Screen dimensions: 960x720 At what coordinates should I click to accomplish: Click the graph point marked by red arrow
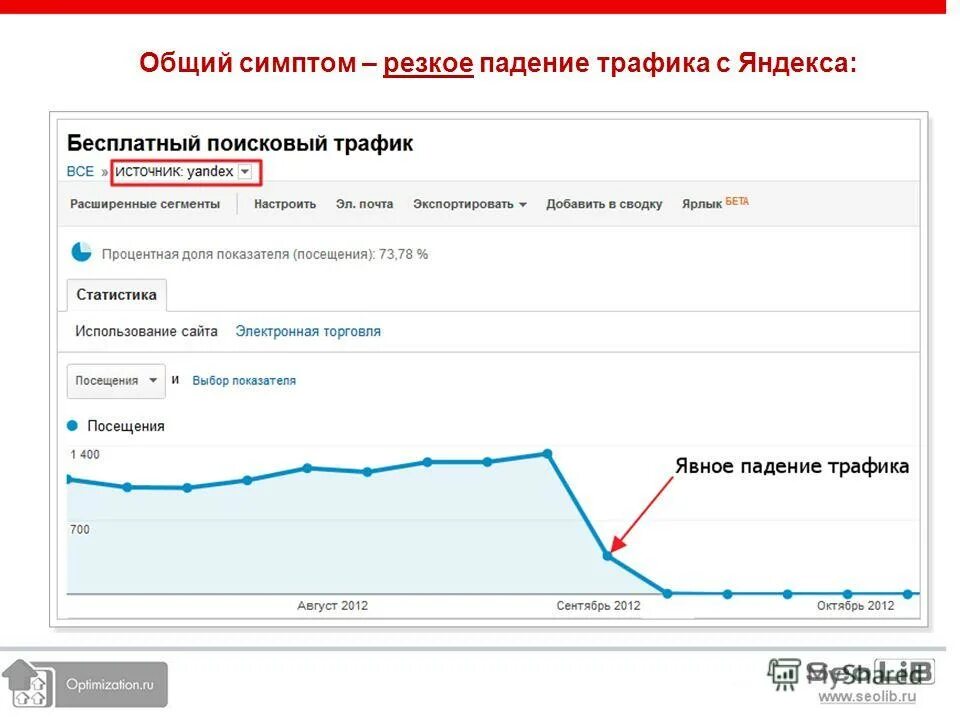pyautogui.click(x=607, y=556)
